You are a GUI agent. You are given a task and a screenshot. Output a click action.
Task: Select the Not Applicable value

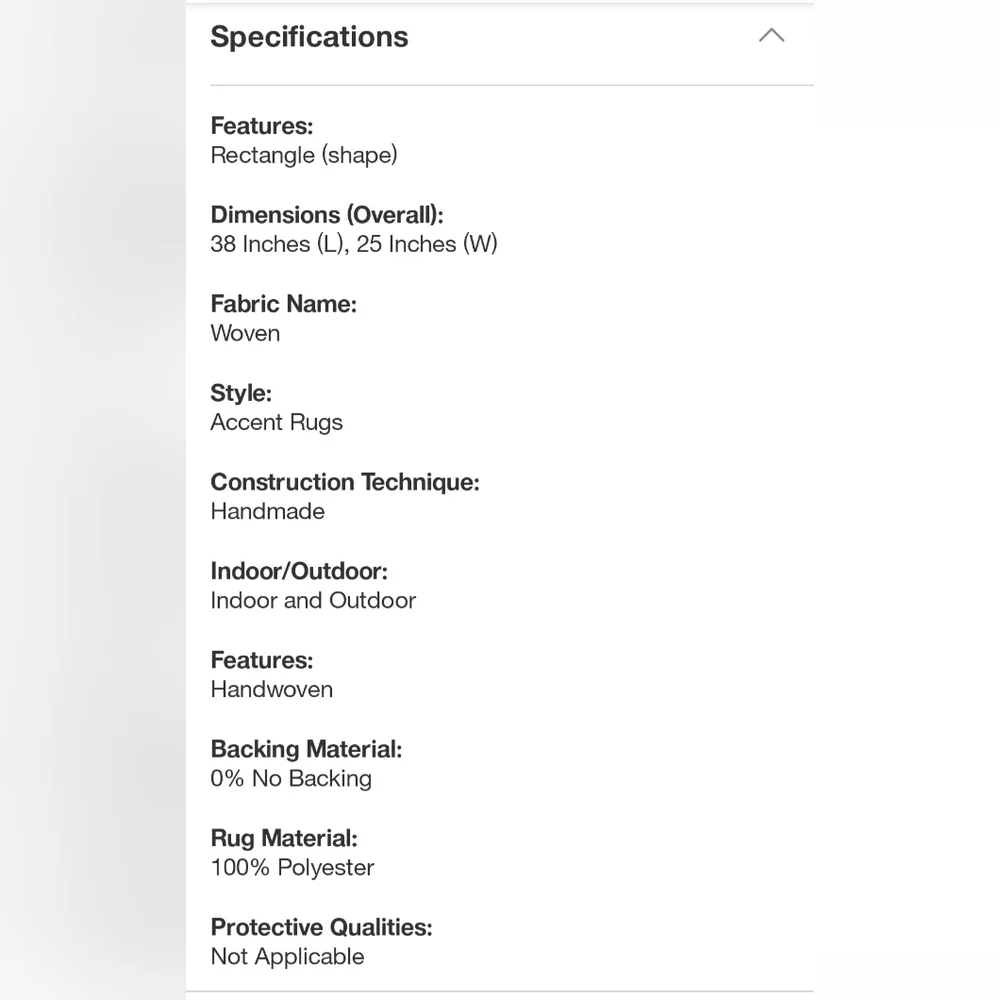tap(288, 957)
